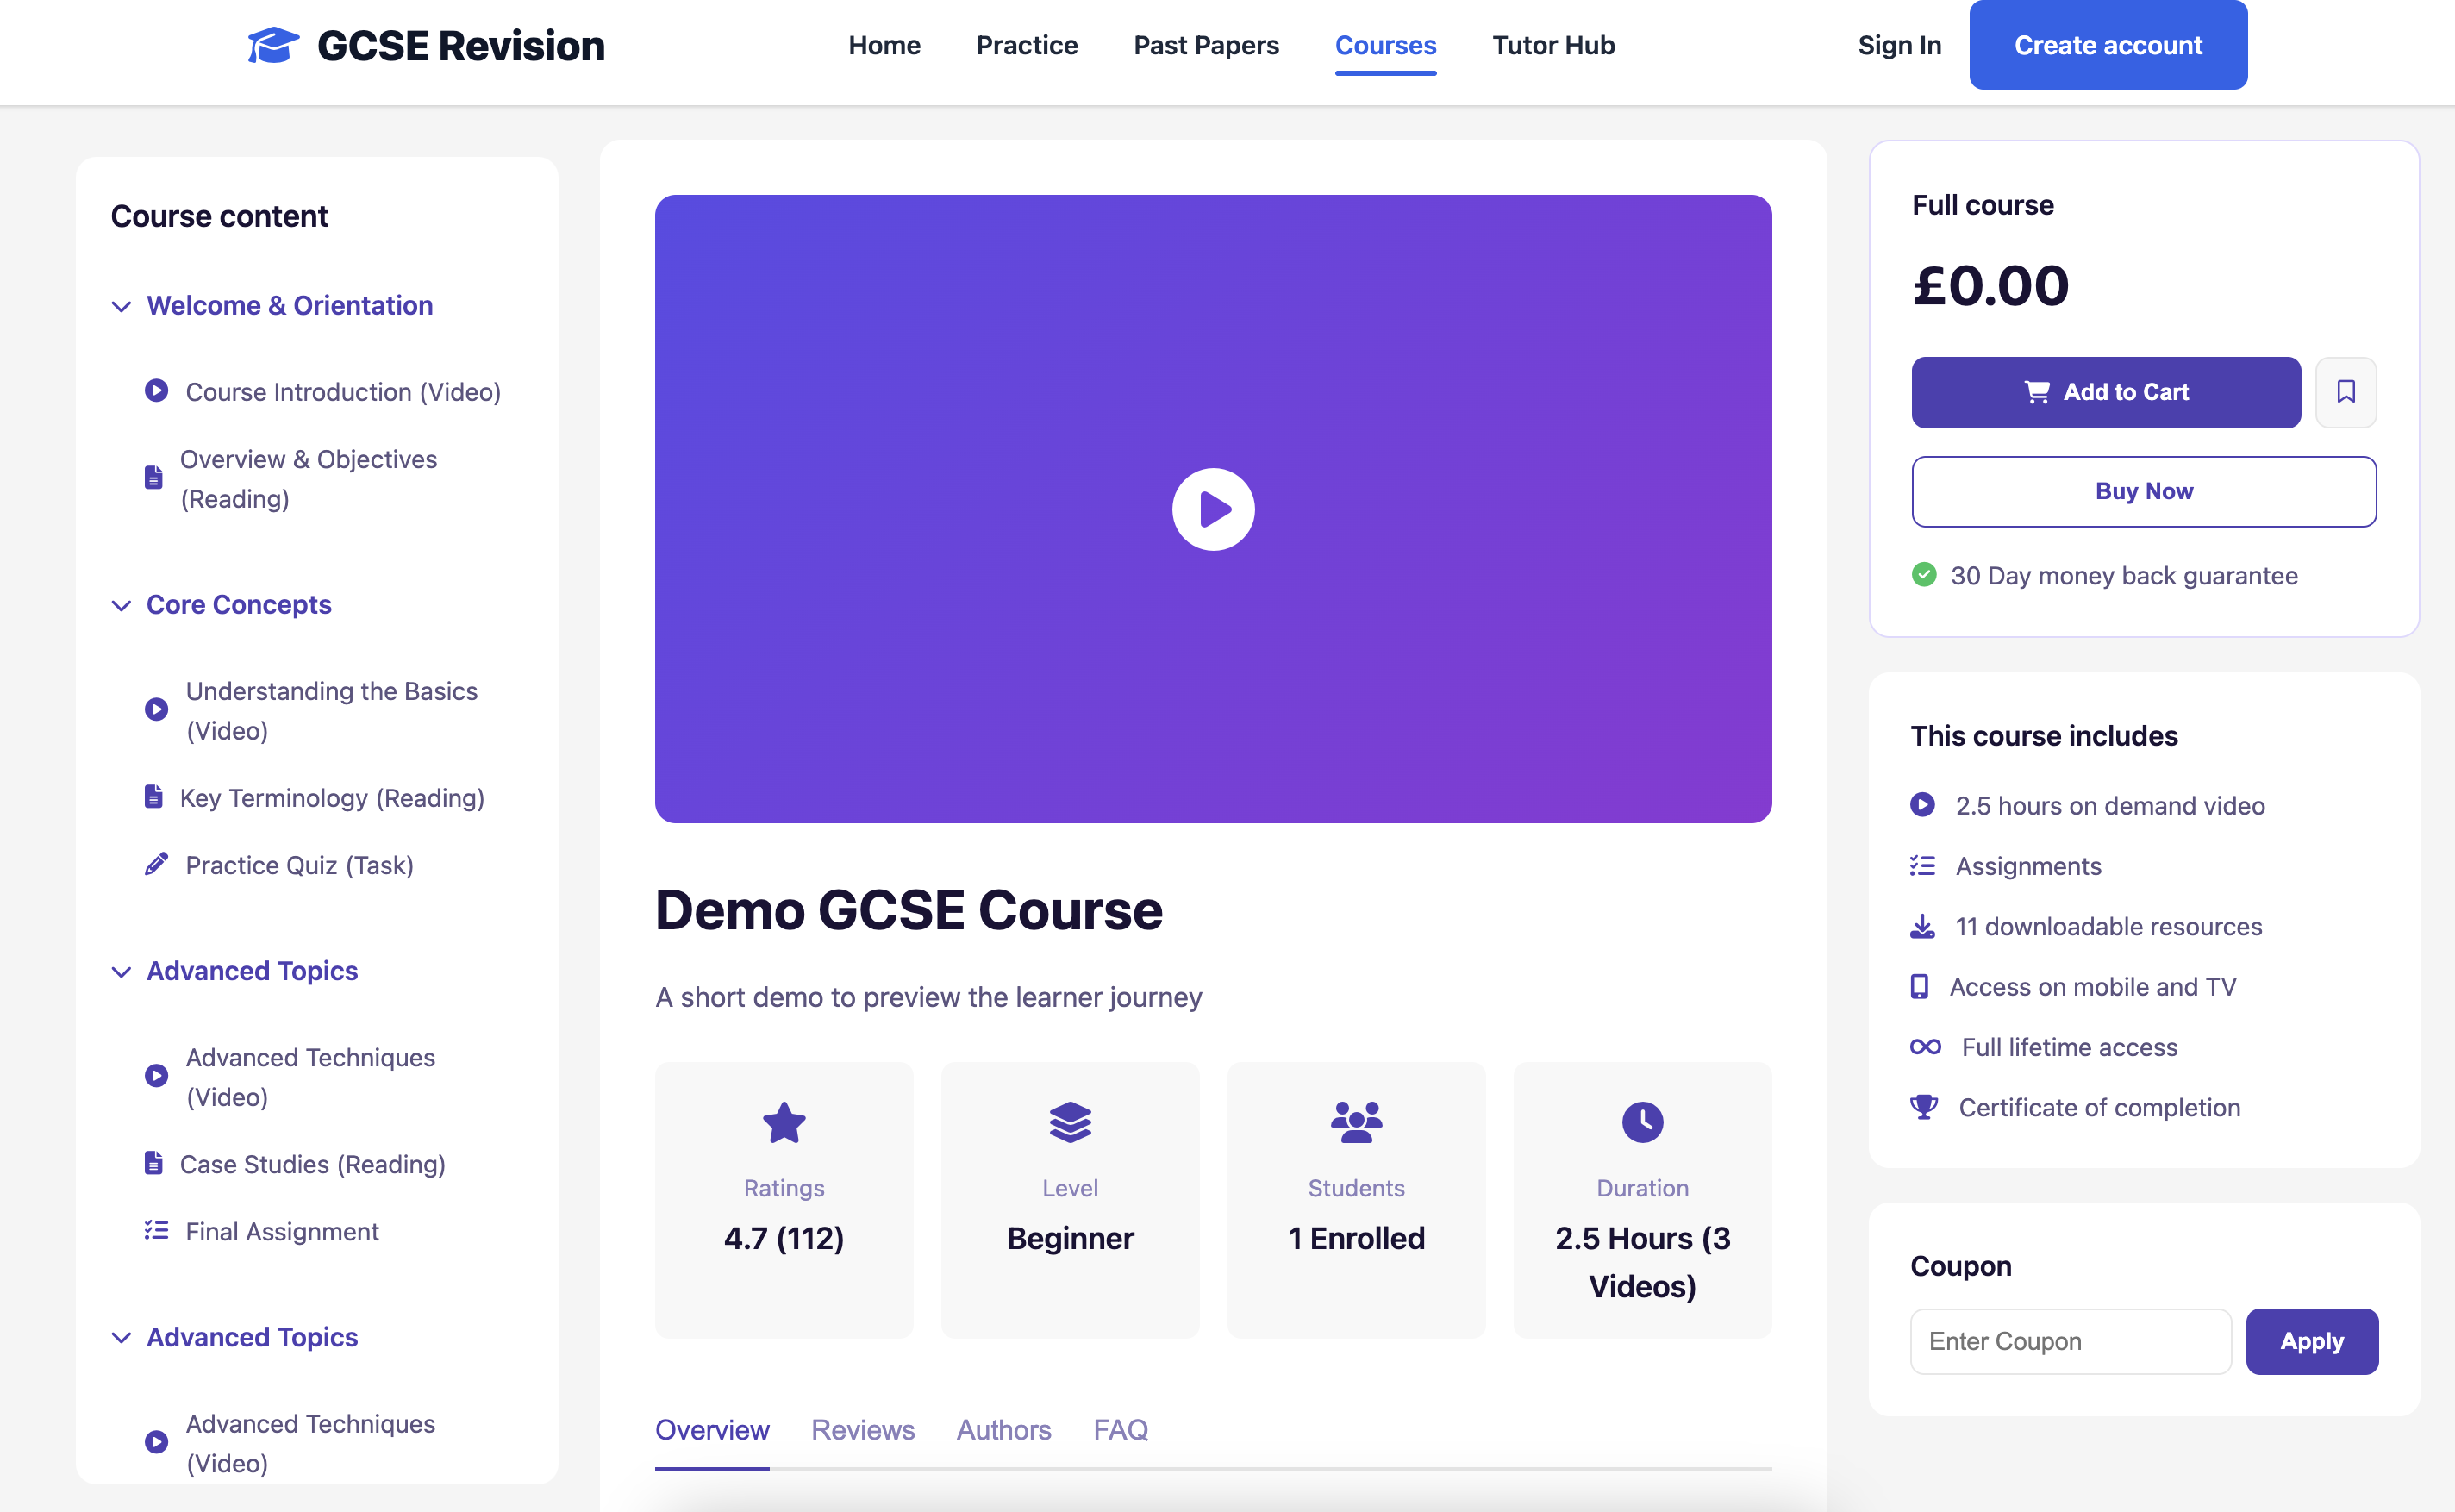The image size is (2455, 1512).
Task: Select the video play icon on the course preview
Action: (1212, 508)
